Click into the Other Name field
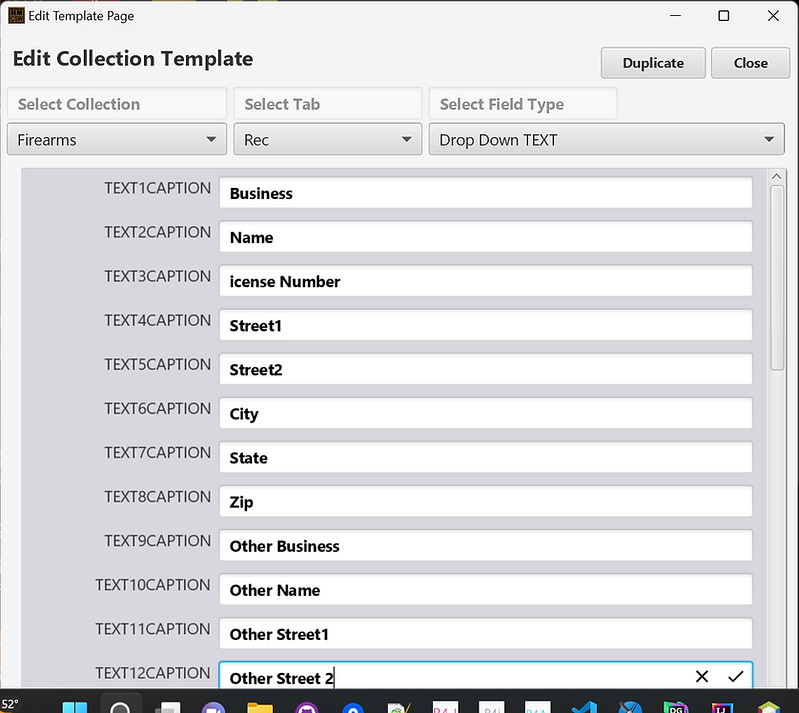Viewport: 799px width, 713px height. [486, 589]
